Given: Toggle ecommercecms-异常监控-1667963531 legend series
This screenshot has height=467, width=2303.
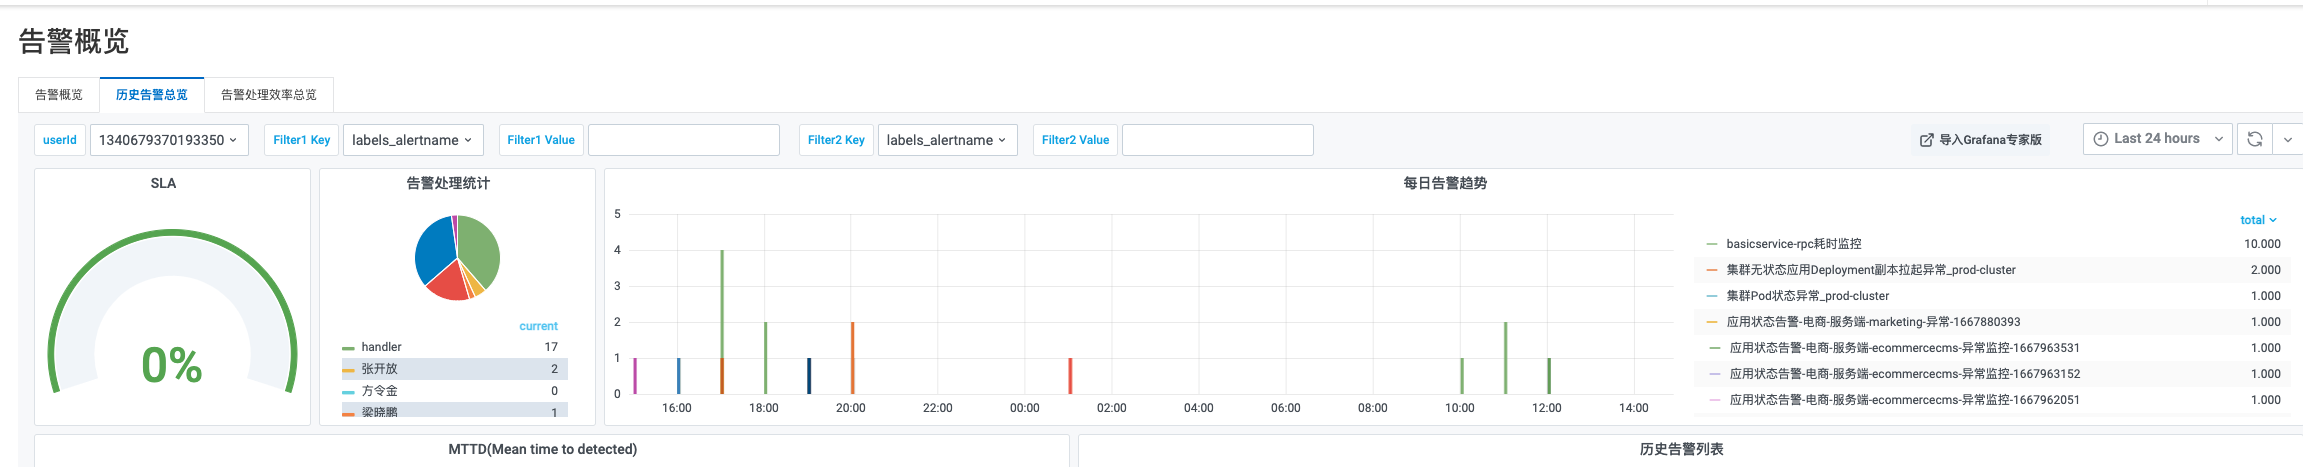Looking at the screenshot, I should coord(1904,348).
